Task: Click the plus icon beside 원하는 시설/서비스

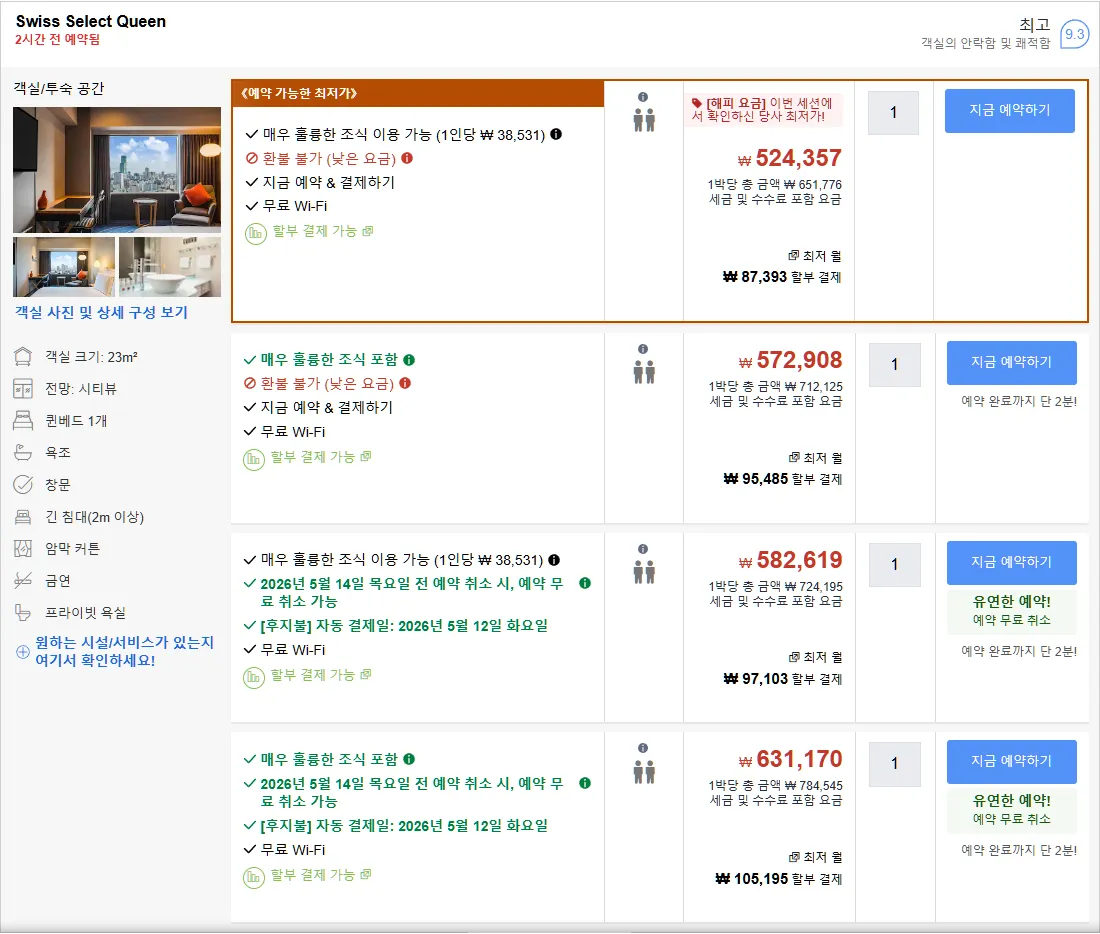Action: [x=22, y=652]
